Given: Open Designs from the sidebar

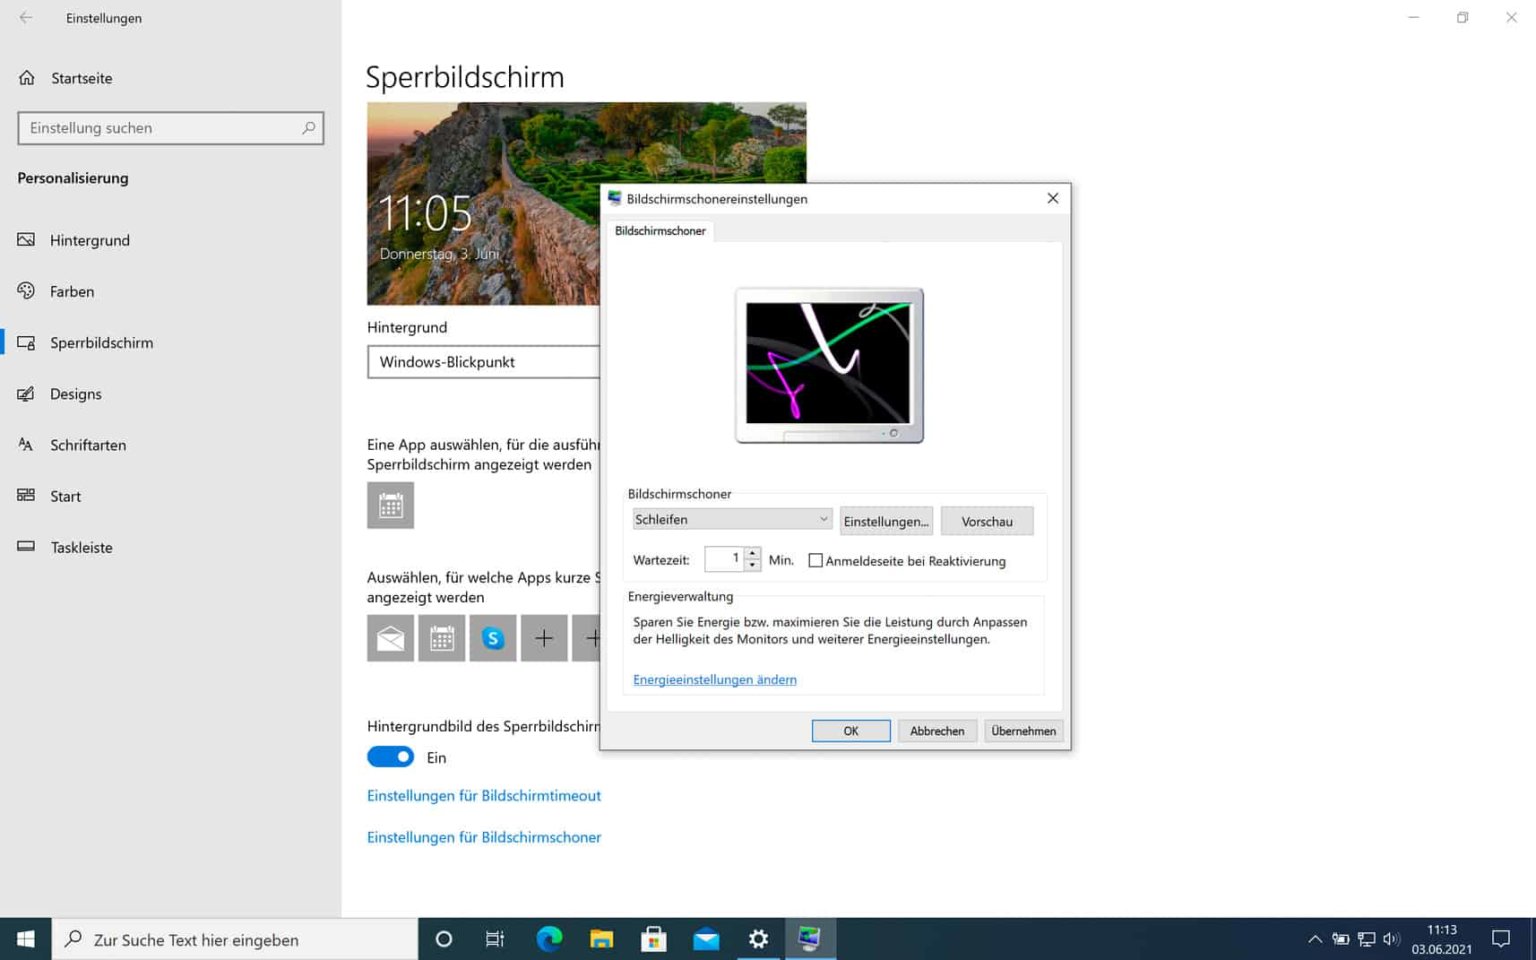Looking at the screenshot, I should (76, 393).
